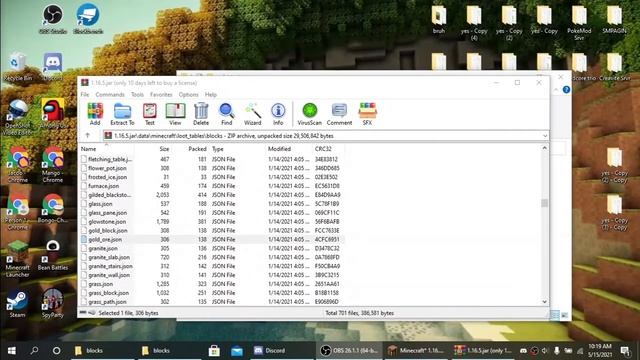640x360 pixels.
Task: Open the Bean Battles desktop icon
Action: click(x=53, y=255)
